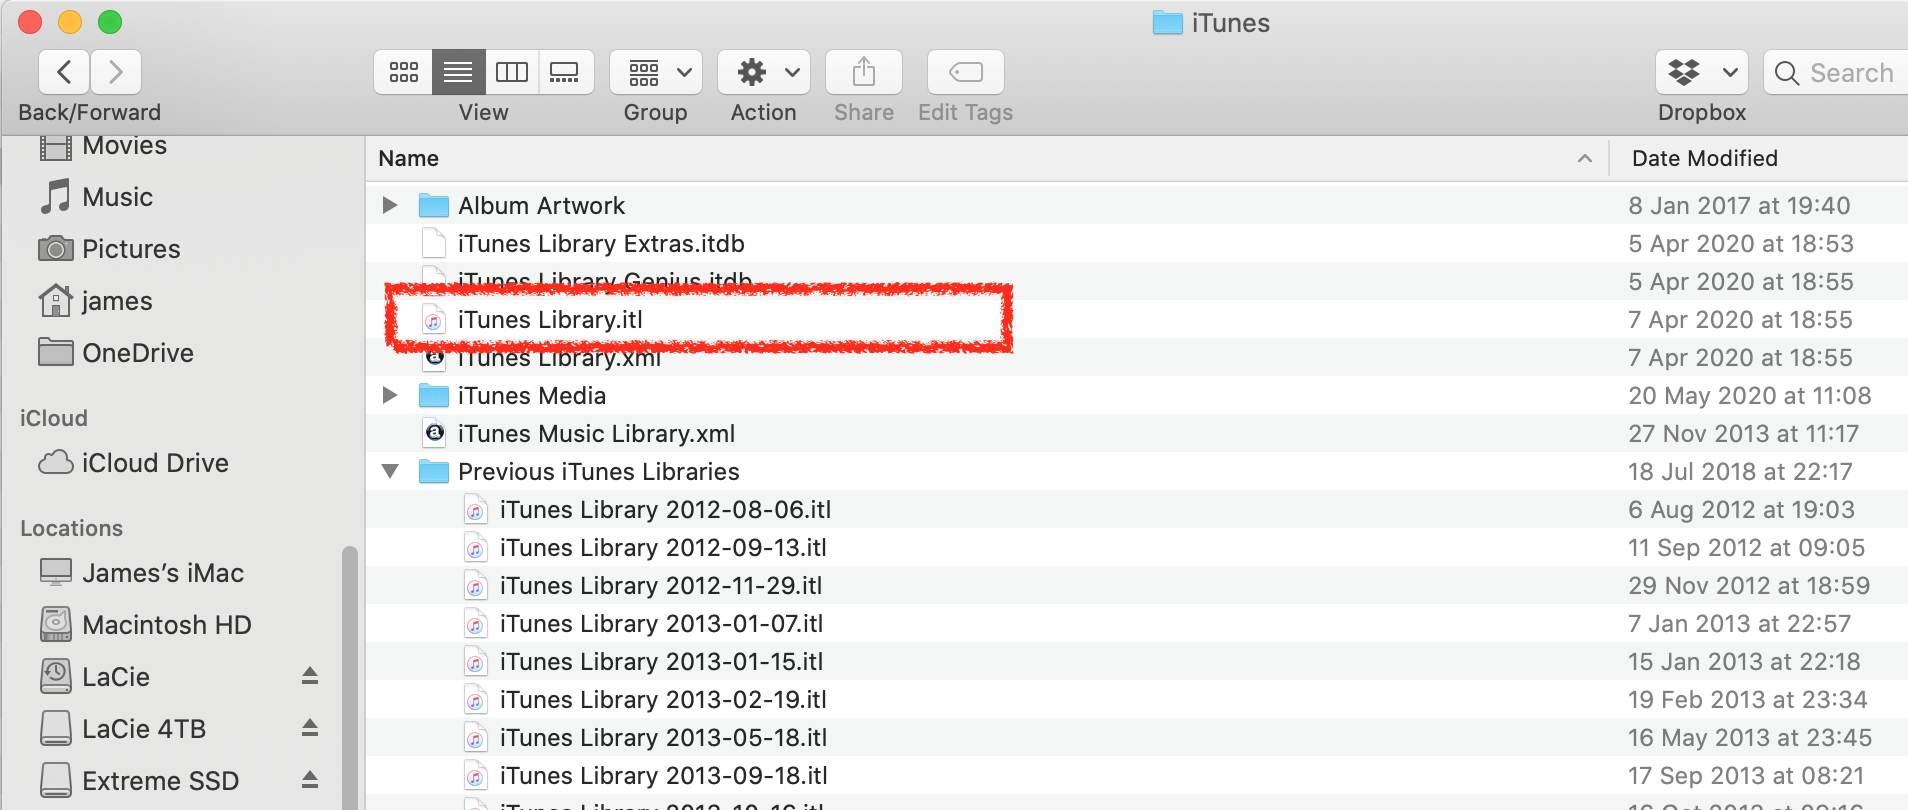Eject the LaCie drive
The width and height of the screenshot is (1908, 810).
(310, 676)
